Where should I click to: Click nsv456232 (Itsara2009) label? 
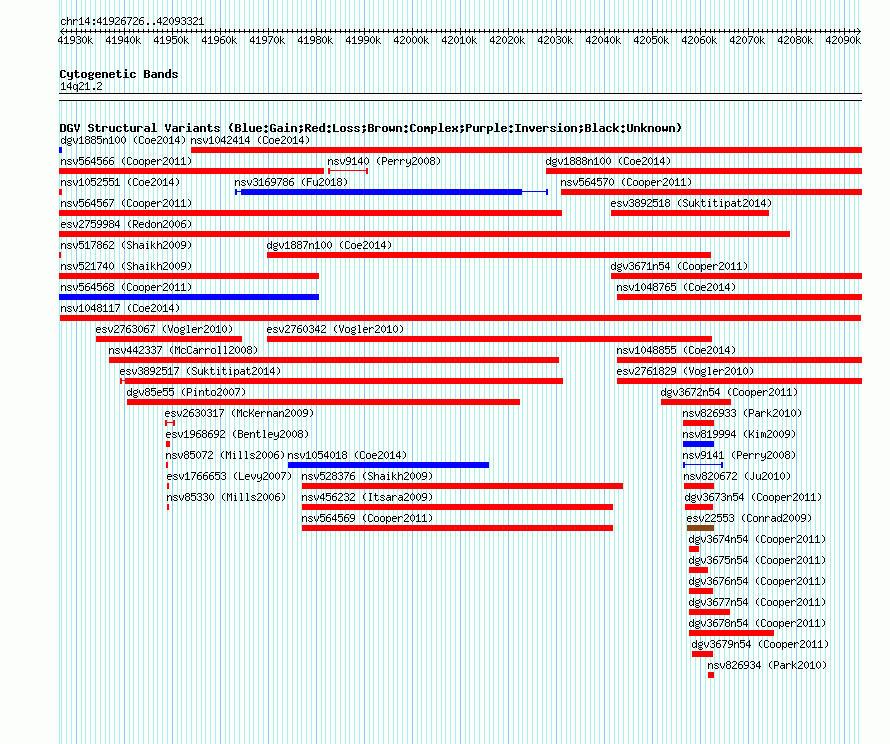(367, 497)
